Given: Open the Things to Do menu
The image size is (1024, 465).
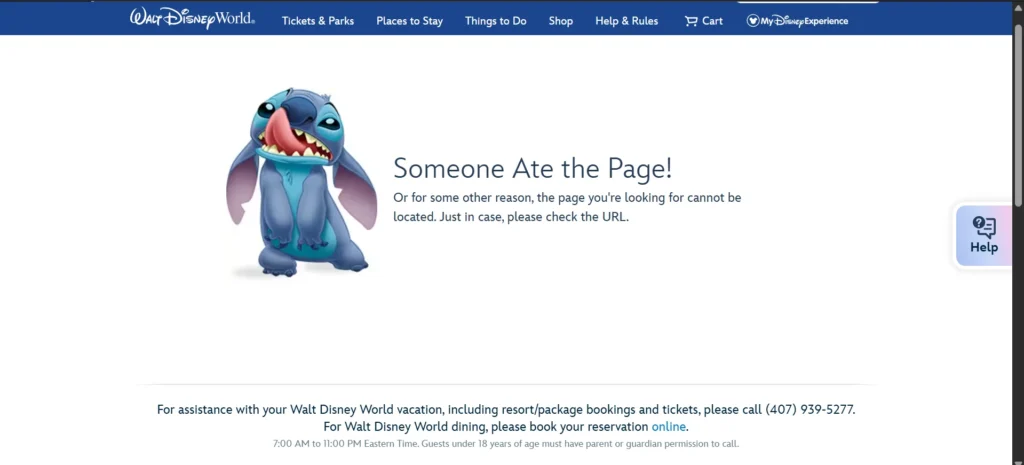Looking at the screenshot, I should pyautogui.click(x=496, y=21).
